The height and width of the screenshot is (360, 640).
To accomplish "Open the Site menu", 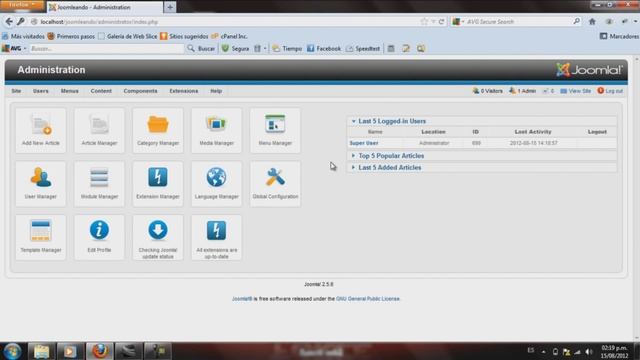I will 16,91.
